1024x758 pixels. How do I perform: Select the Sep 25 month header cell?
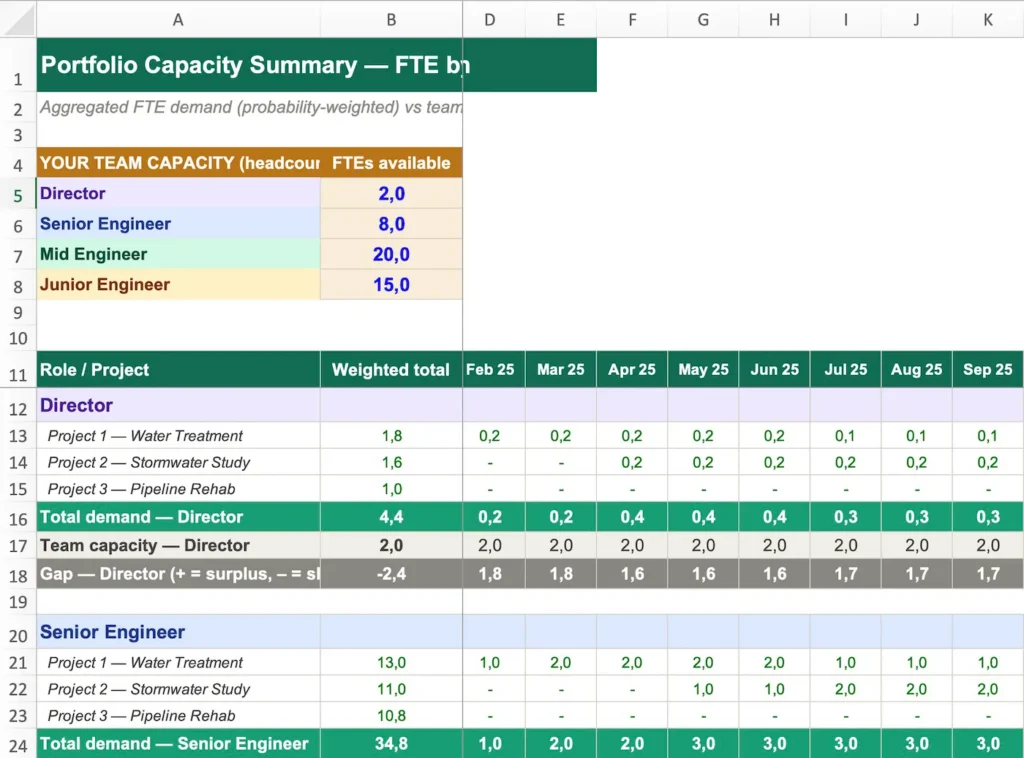987,369
